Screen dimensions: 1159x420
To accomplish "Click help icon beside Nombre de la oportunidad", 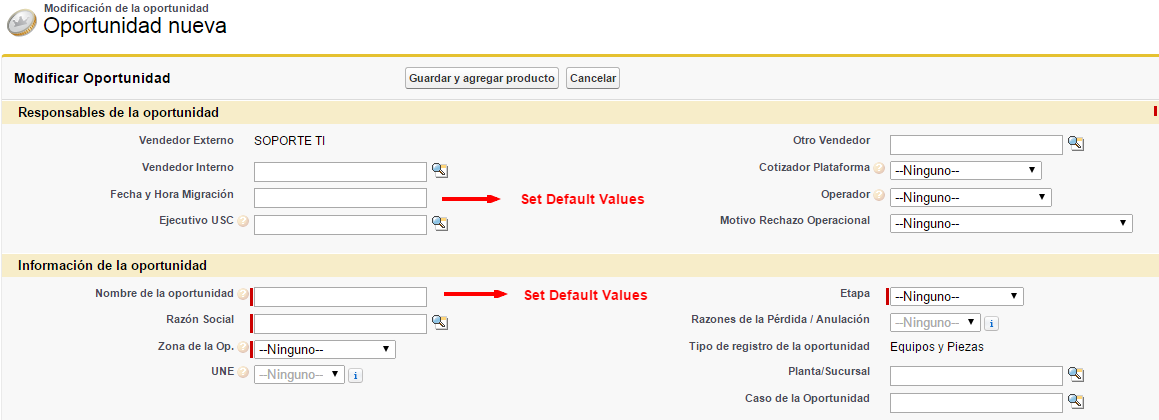I will [x=242, y=295].
